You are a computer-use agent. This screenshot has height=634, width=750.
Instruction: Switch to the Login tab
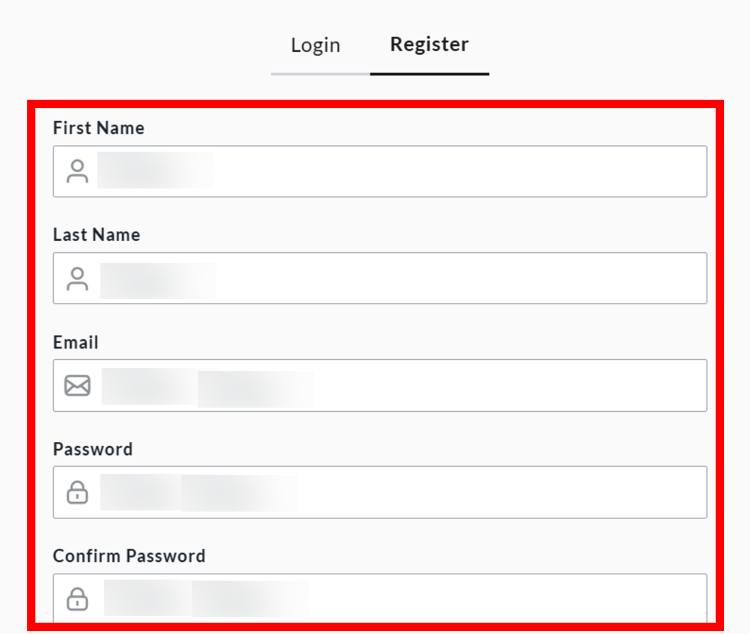(315, 45)
